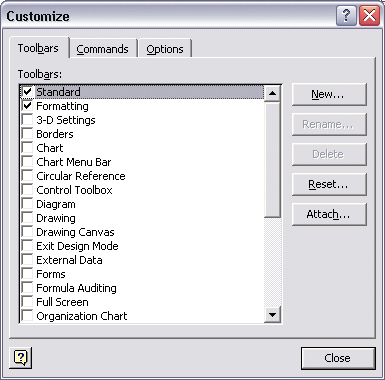Uncheck the Standard toolbar checkbox
Image resolution: width=385 pixels, height=380 pixels.
pyautogui.click(x=27, y=92)
